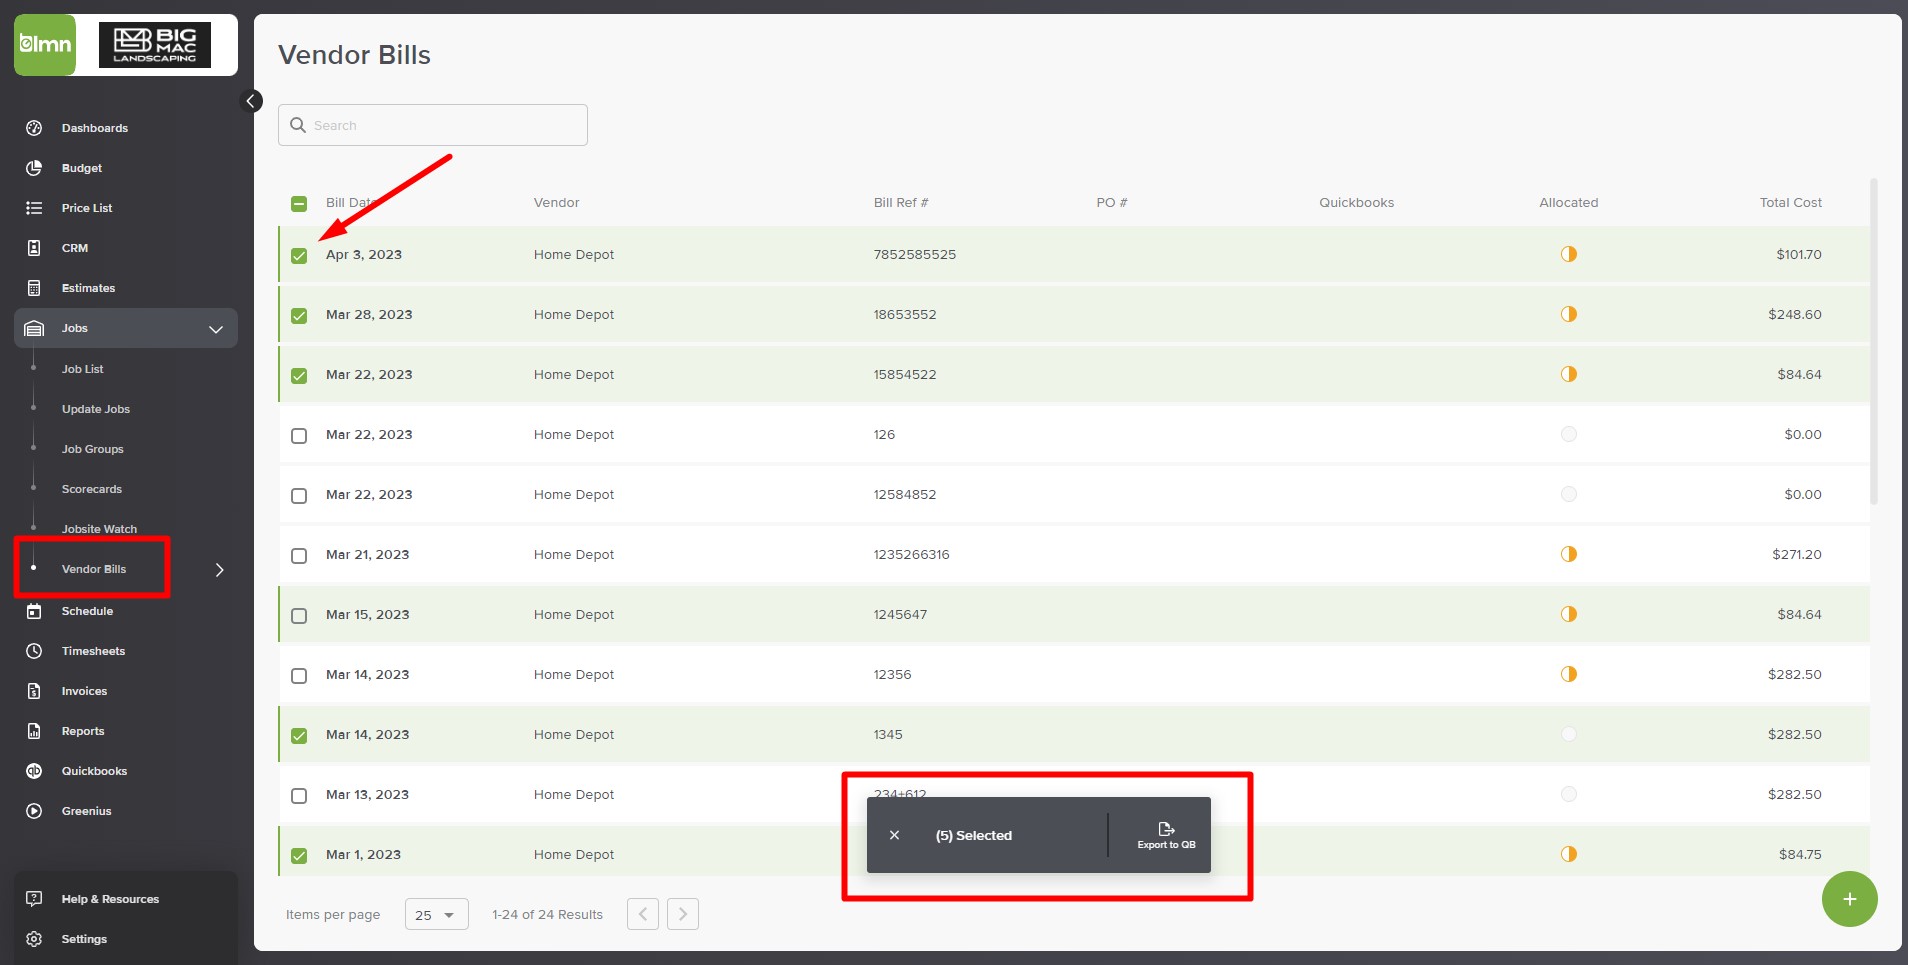Open Vendor Bills in sidebar
Image resolution: width=1908 pixels, height=965 pixels.
pyautogui.click(x=94, y=569)
